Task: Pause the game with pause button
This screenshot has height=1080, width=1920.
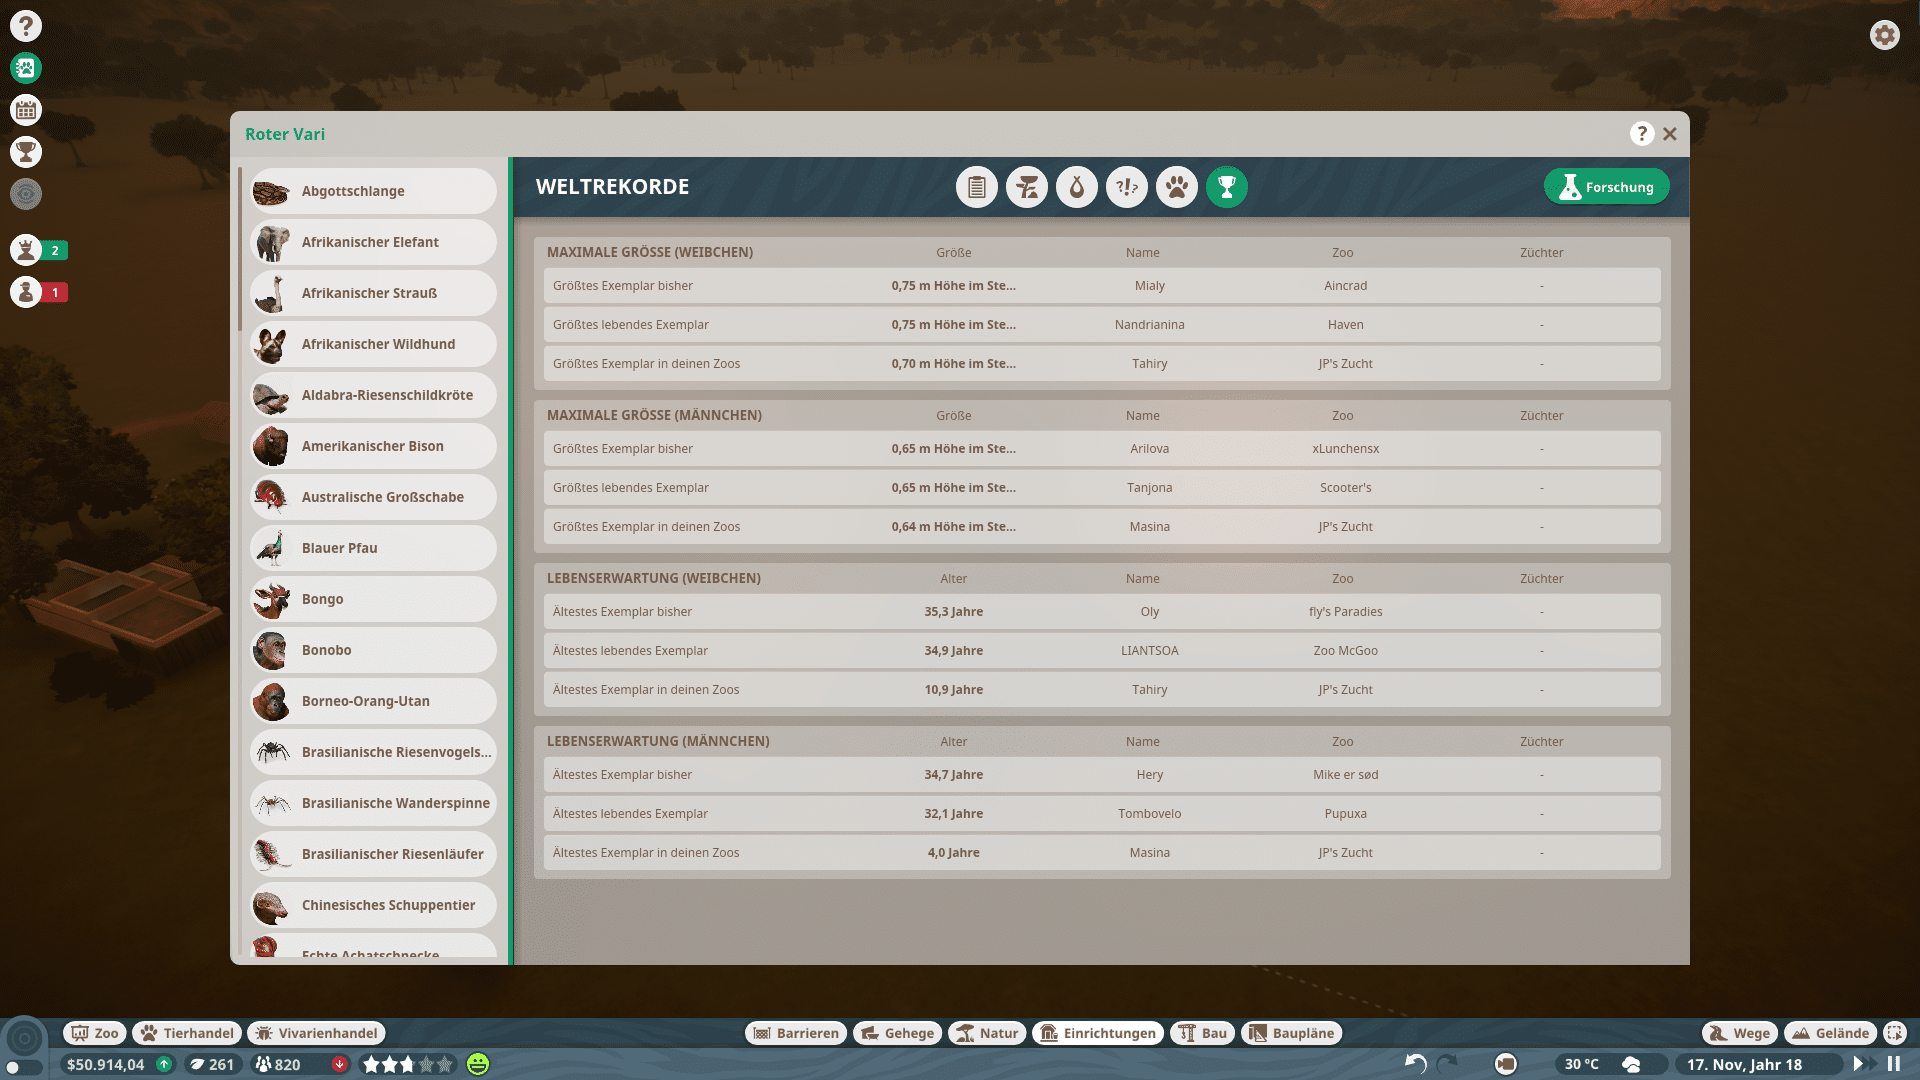Action: pos(1894,1064)
